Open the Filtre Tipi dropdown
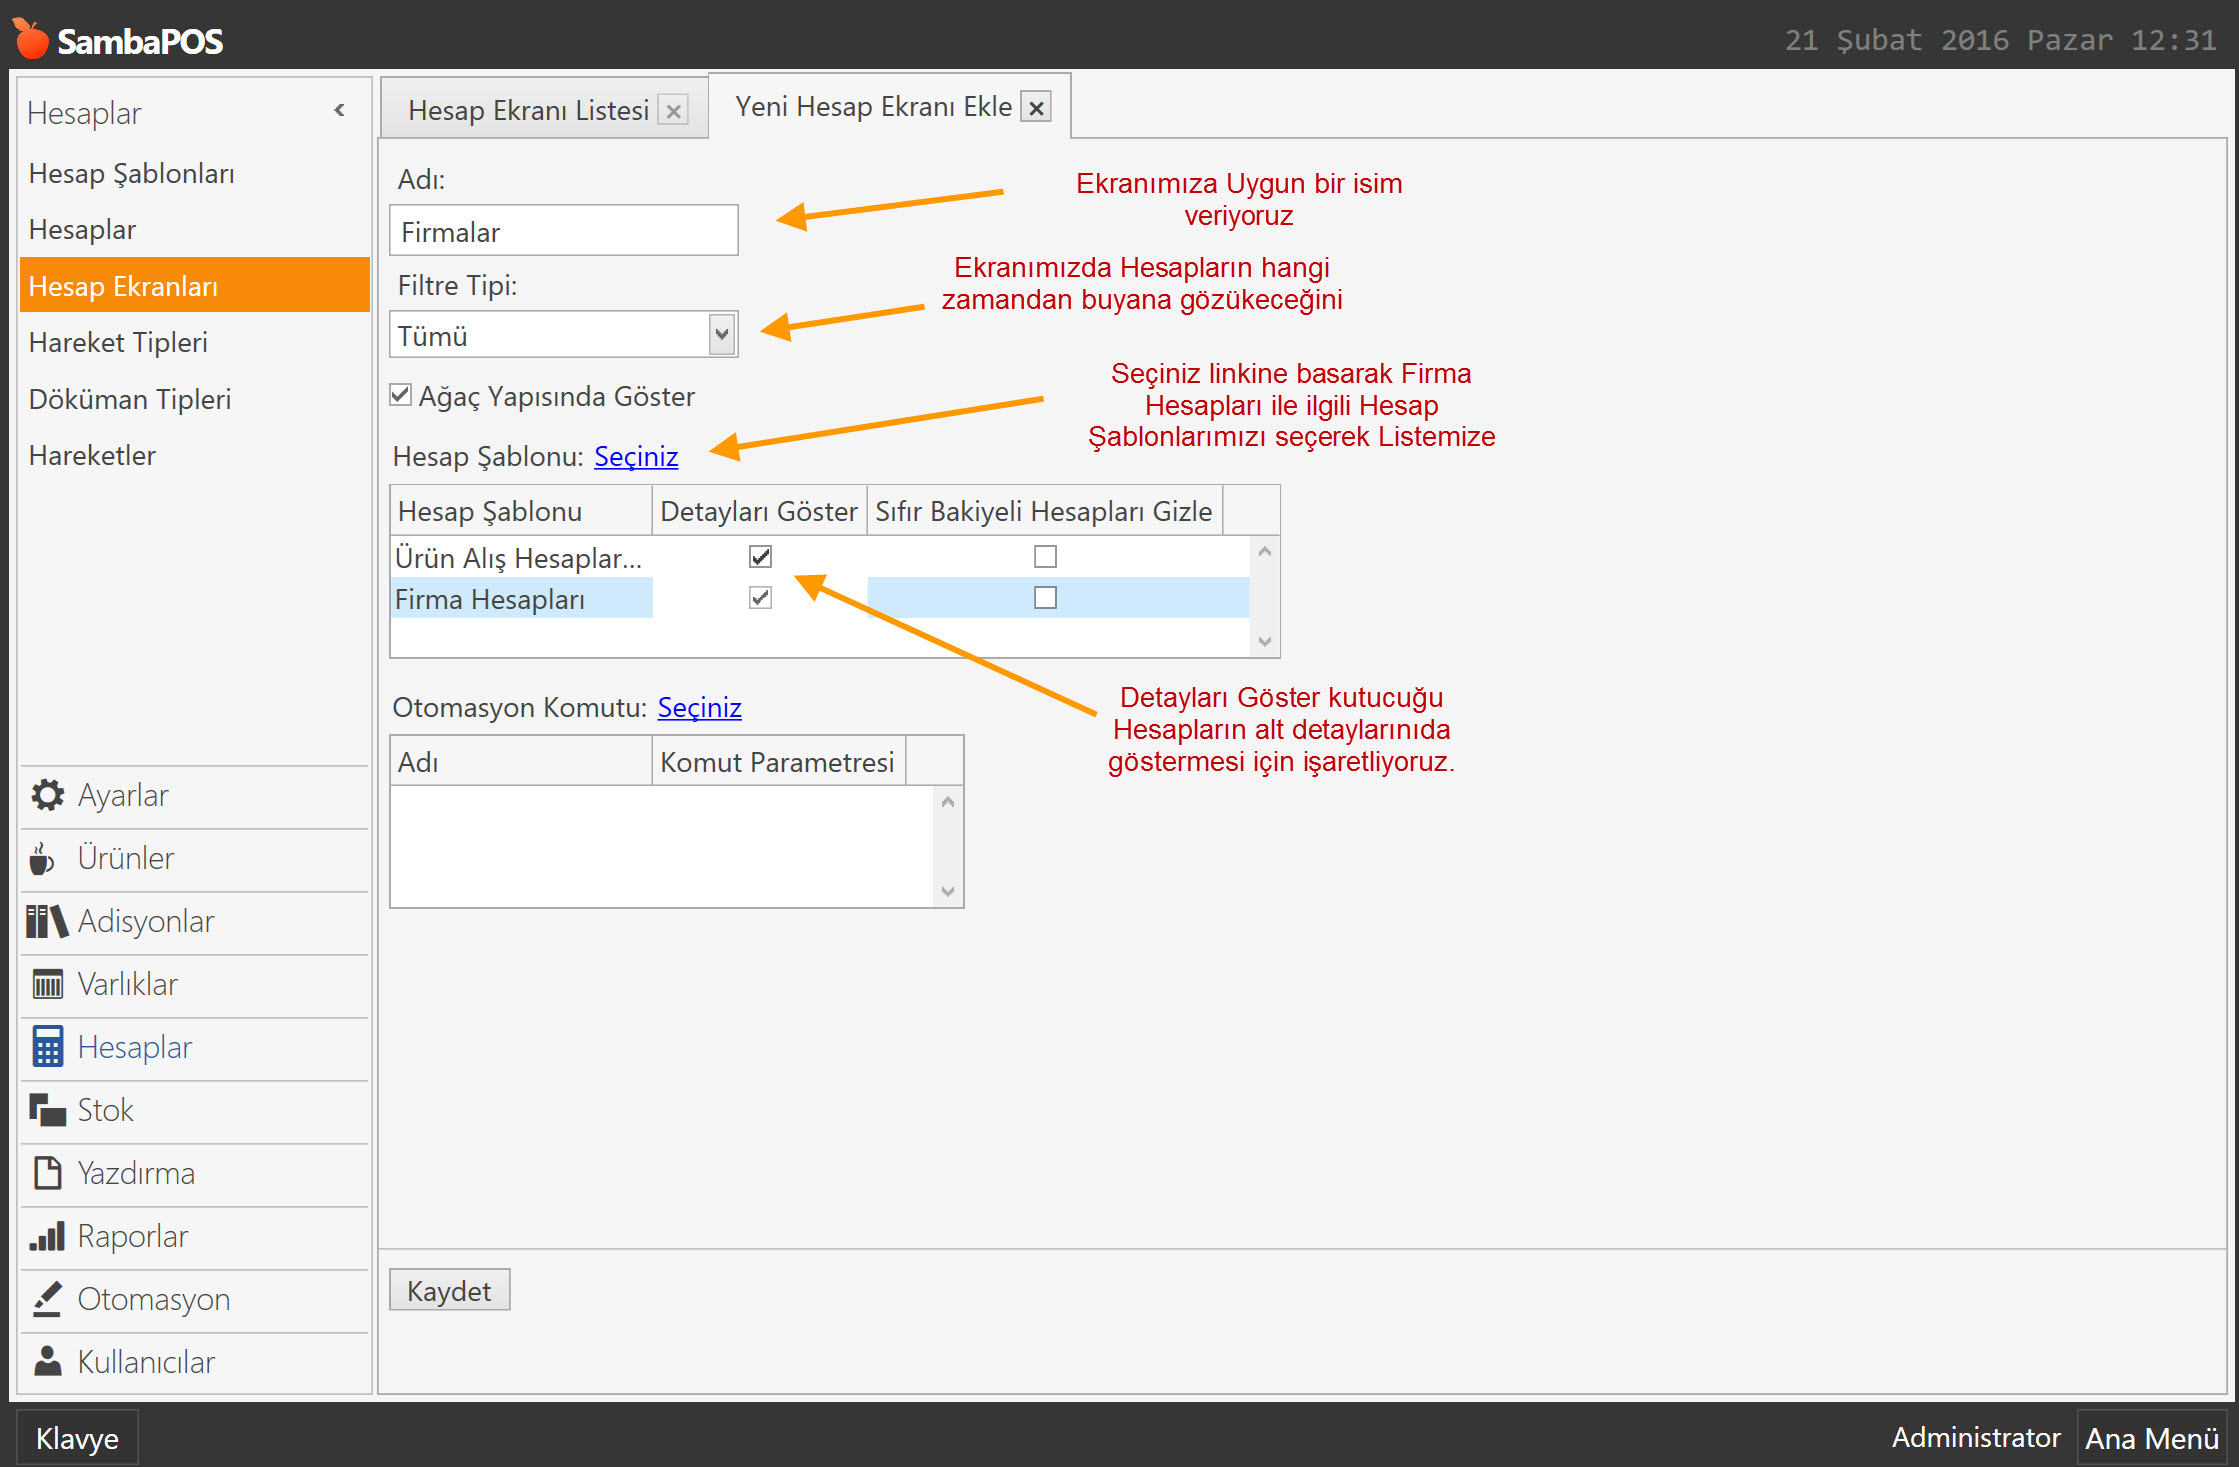 [x=721, y=334]
